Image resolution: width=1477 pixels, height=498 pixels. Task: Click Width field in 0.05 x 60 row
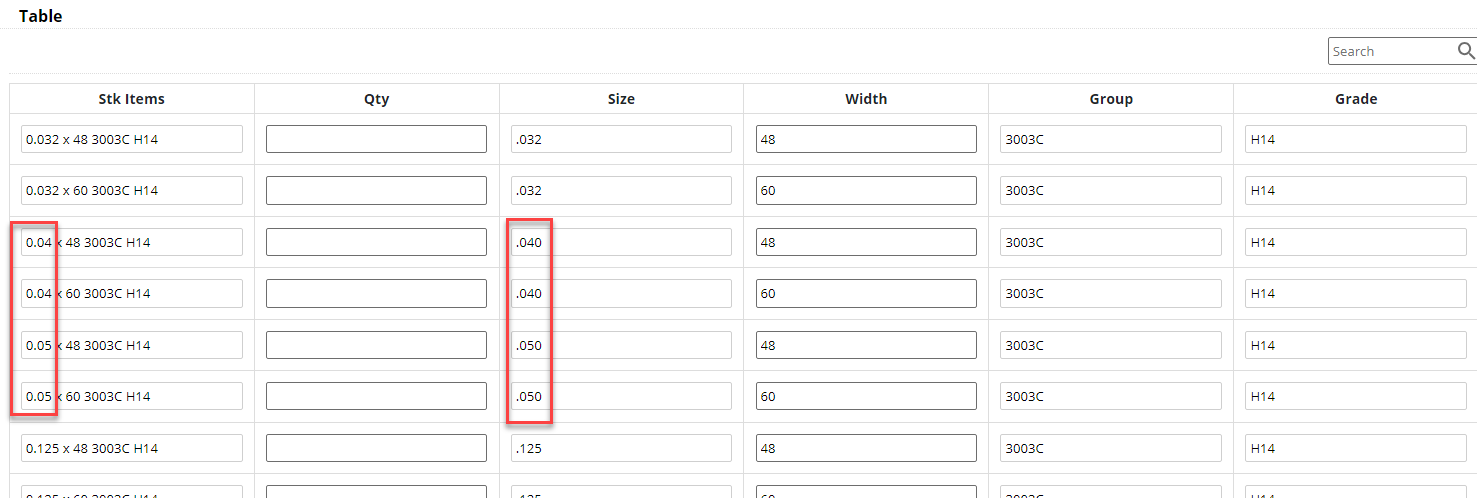point(866,396)
